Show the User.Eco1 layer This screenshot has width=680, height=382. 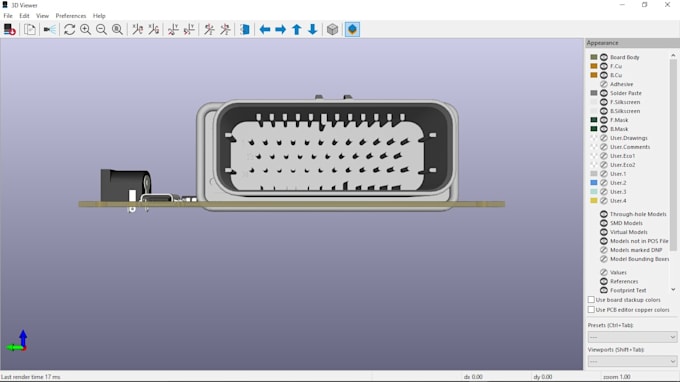(604, 156)
